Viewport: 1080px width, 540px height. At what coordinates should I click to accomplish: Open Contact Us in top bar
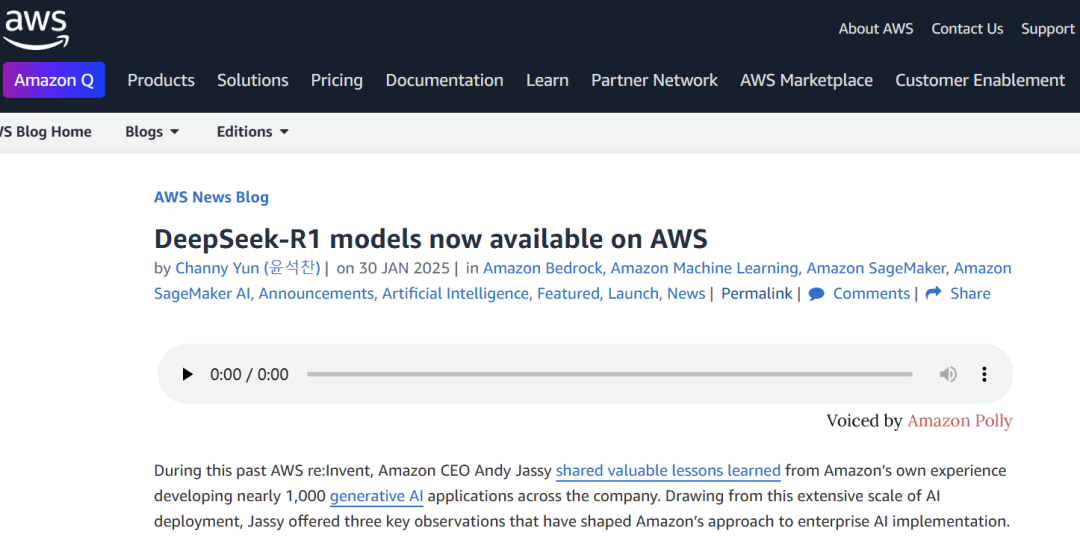967,29
